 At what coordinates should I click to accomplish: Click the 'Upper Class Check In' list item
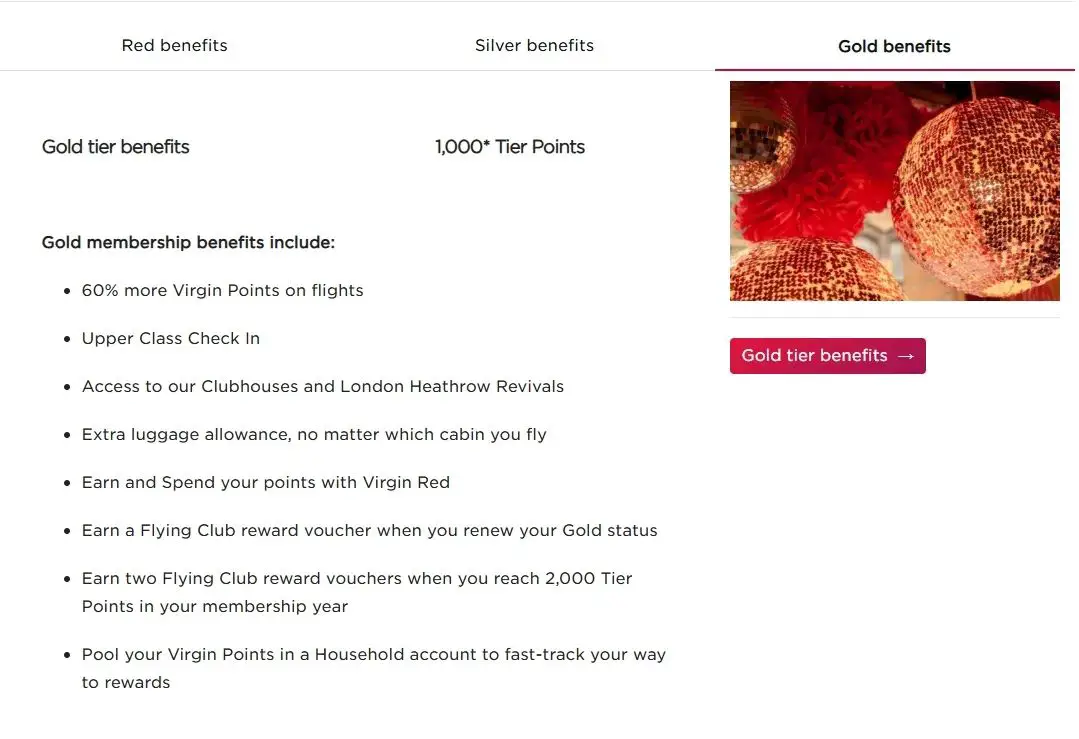171,339
